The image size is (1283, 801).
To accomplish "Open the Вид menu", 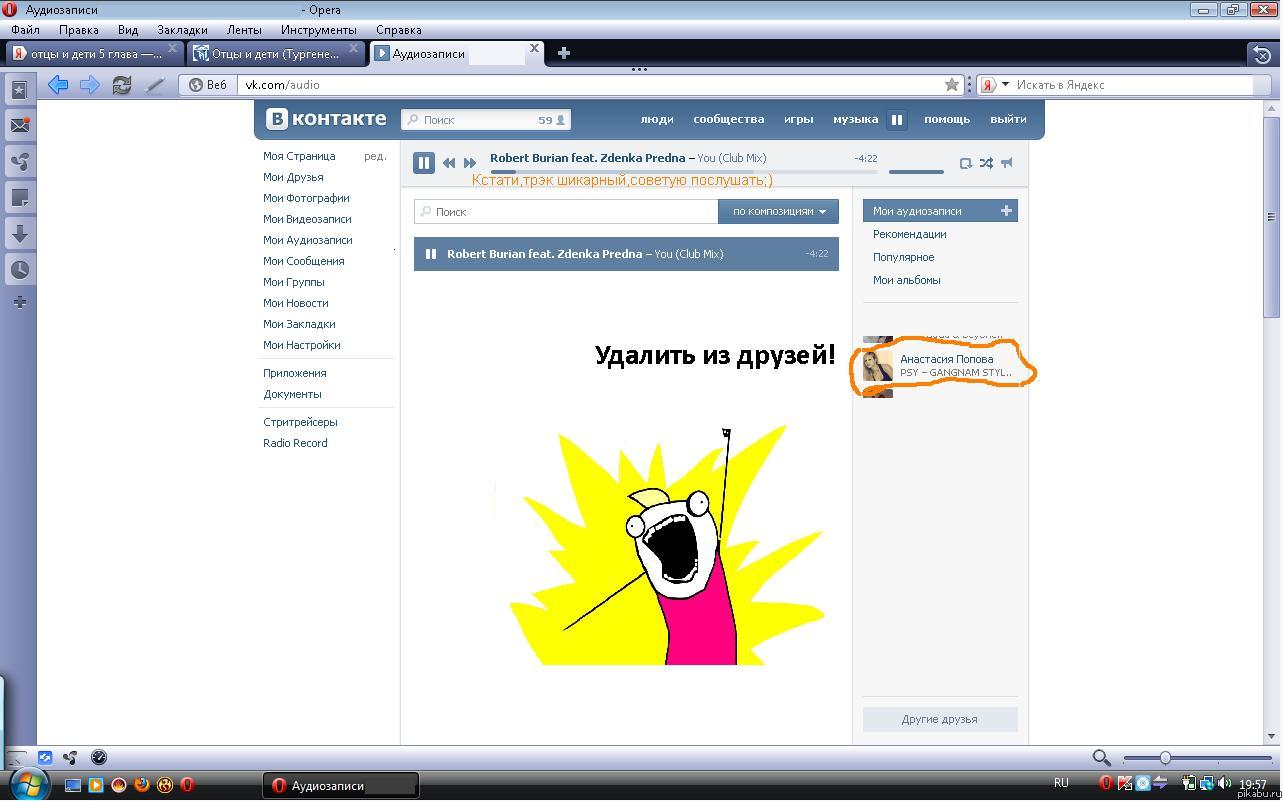I will pos(128,30).
